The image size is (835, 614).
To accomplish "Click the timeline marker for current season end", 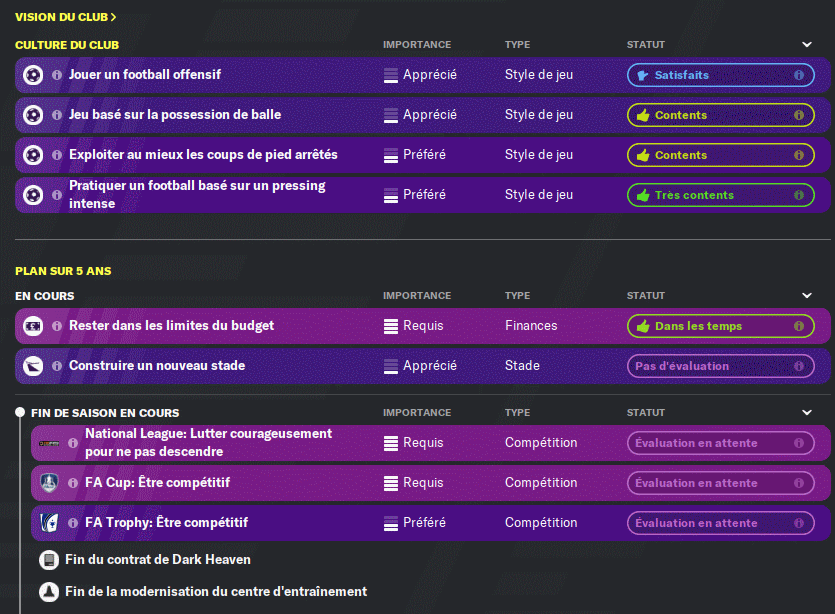I will 19,413.
